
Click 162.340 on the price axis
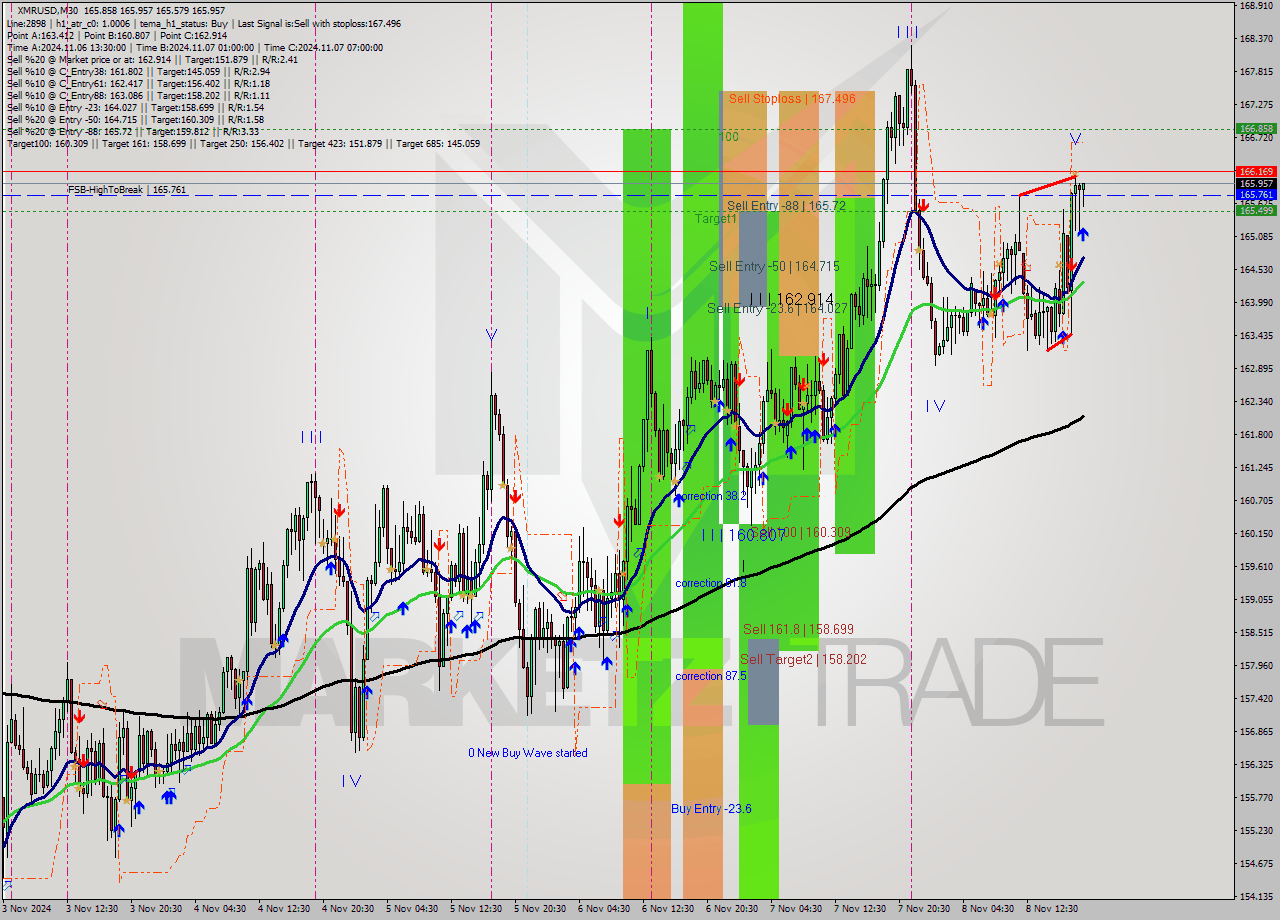point(1256,401)
